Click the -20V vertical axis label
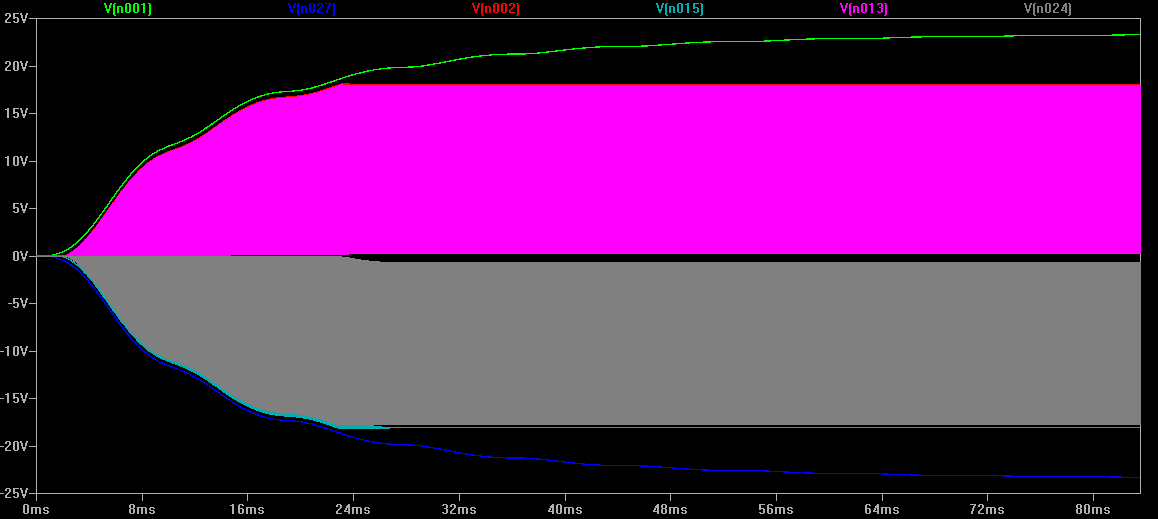This screenshot has width=1158, height=519. tap(15, 445)
